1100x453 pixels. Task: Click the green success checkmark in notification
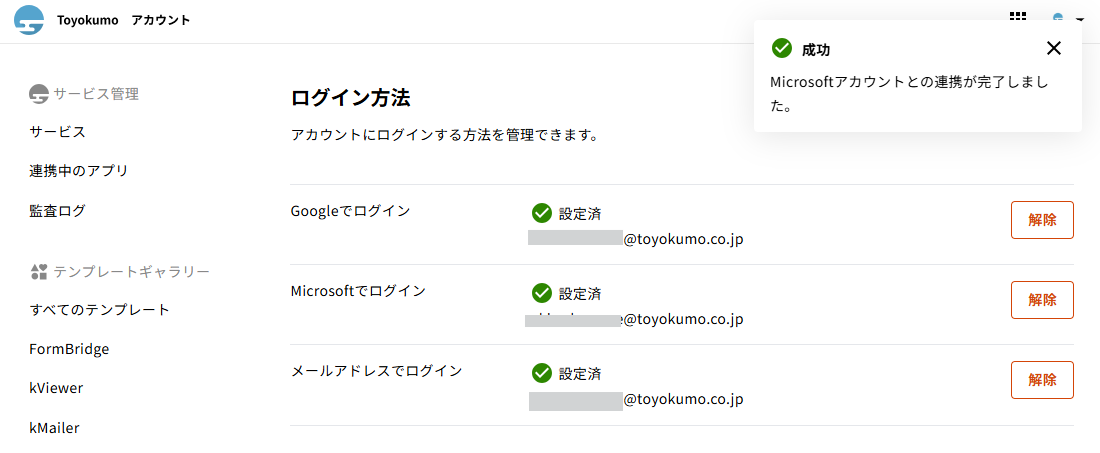tap(782, 48)
